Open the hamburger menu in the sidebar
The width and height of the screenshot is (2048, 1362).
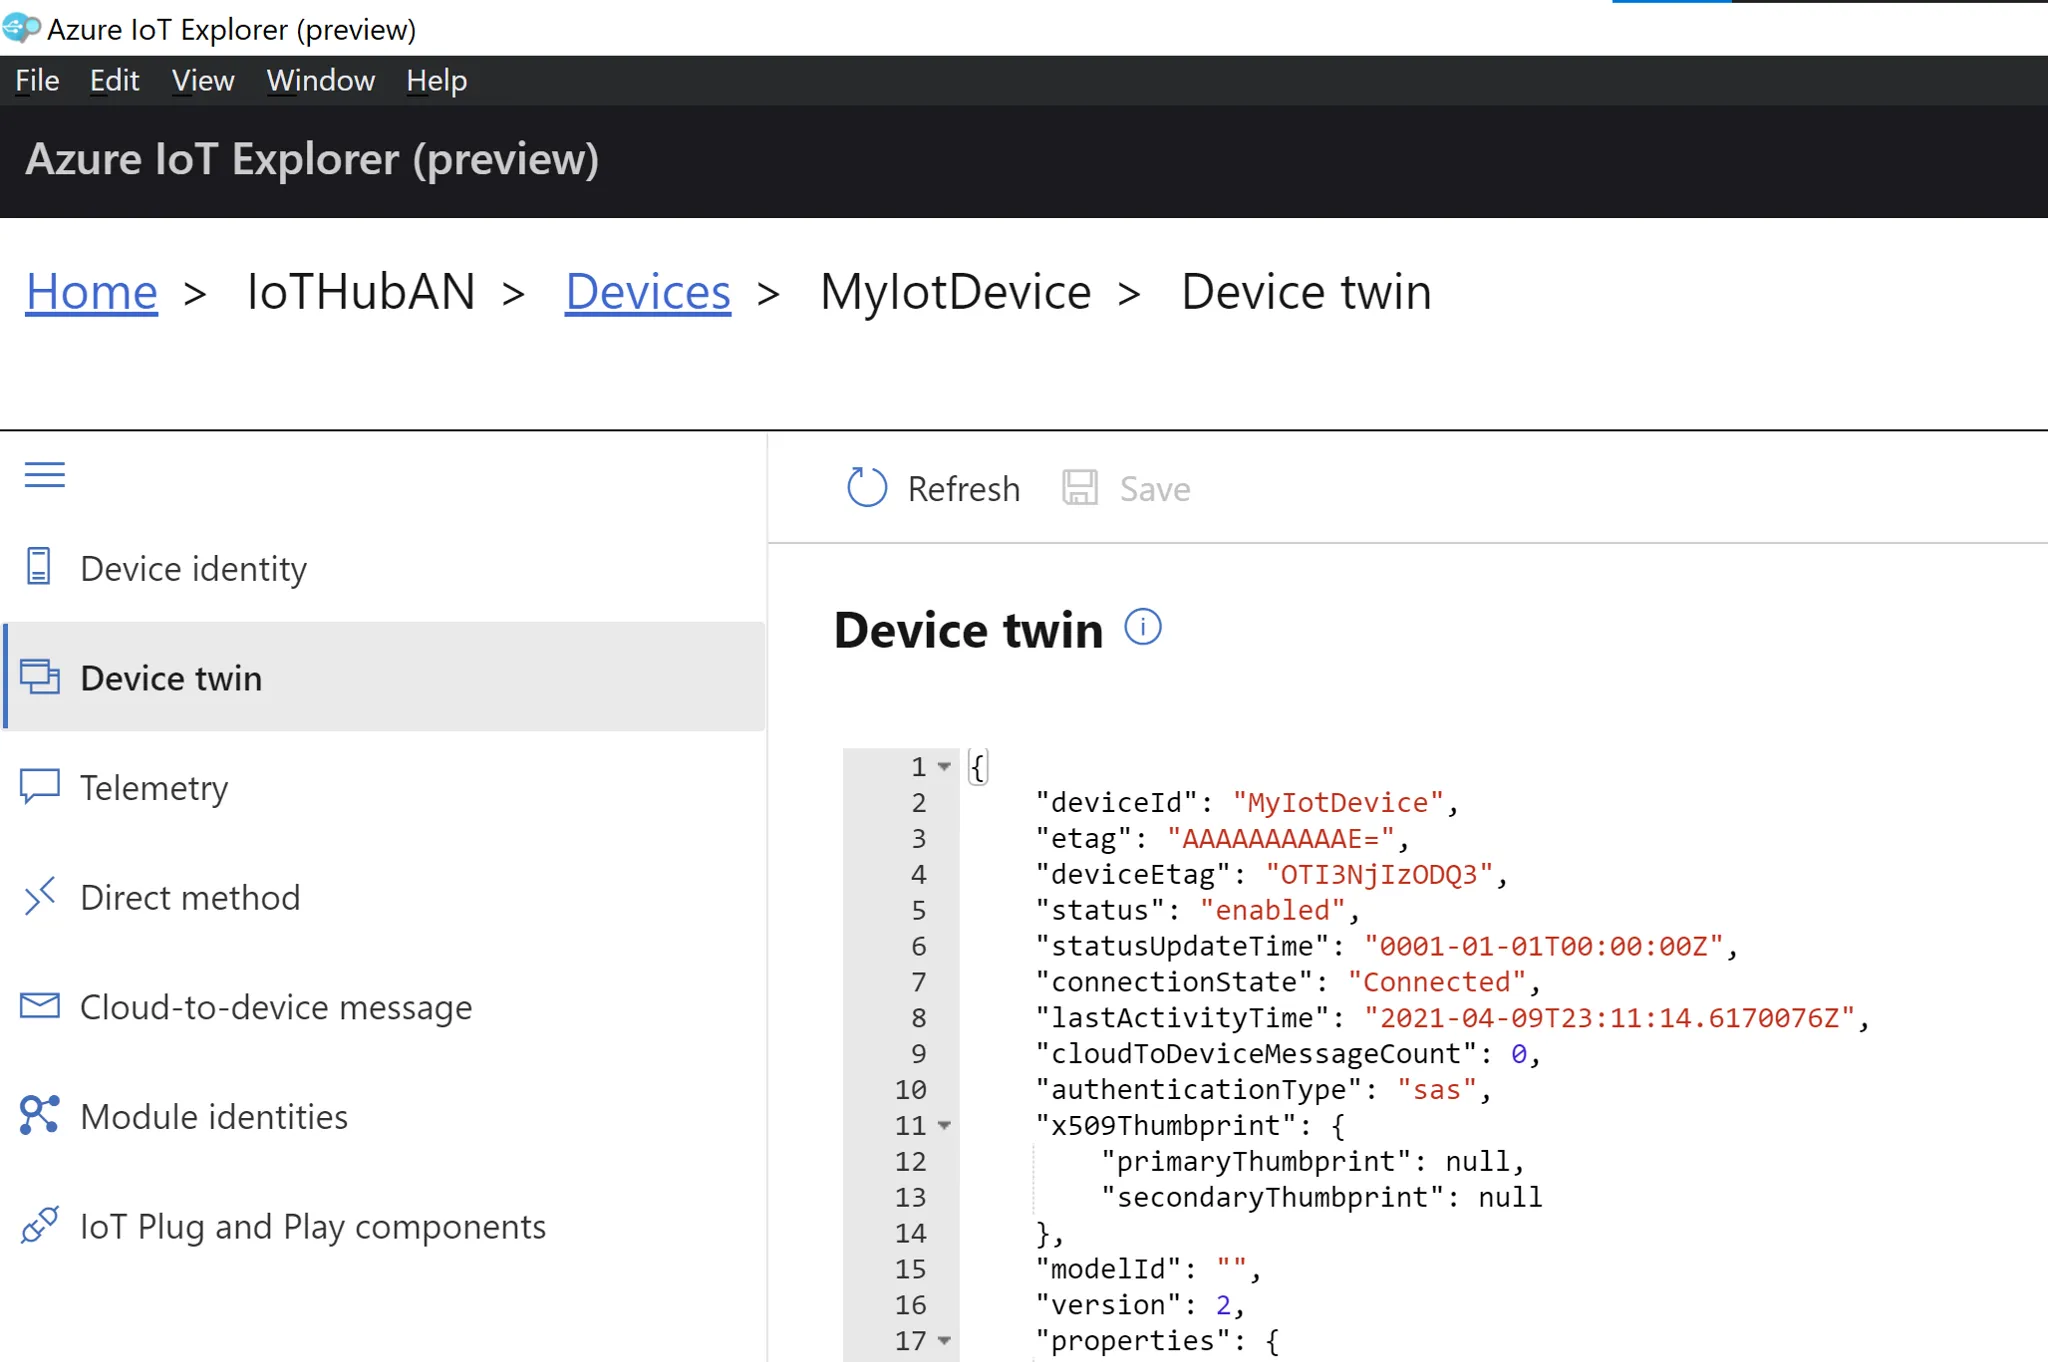coord(44,475)
